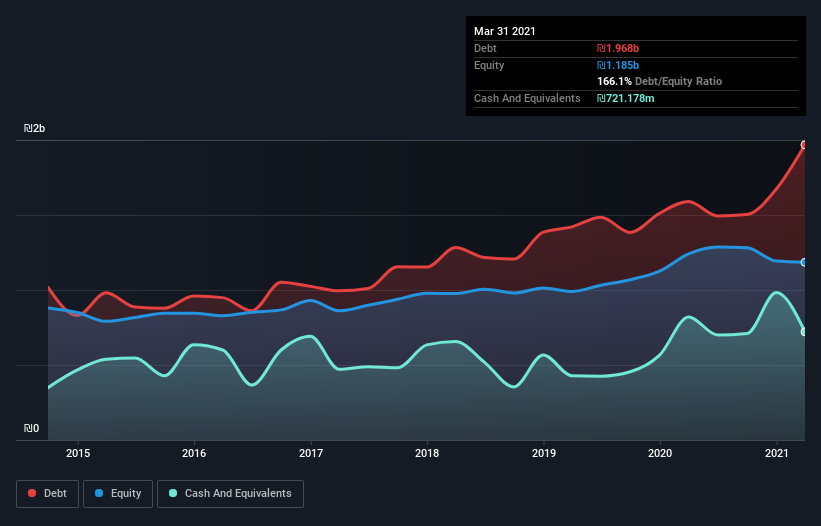The image size is (821, 526).
Task: Click the ₪721.178m cash value
Action: [626, 98]
